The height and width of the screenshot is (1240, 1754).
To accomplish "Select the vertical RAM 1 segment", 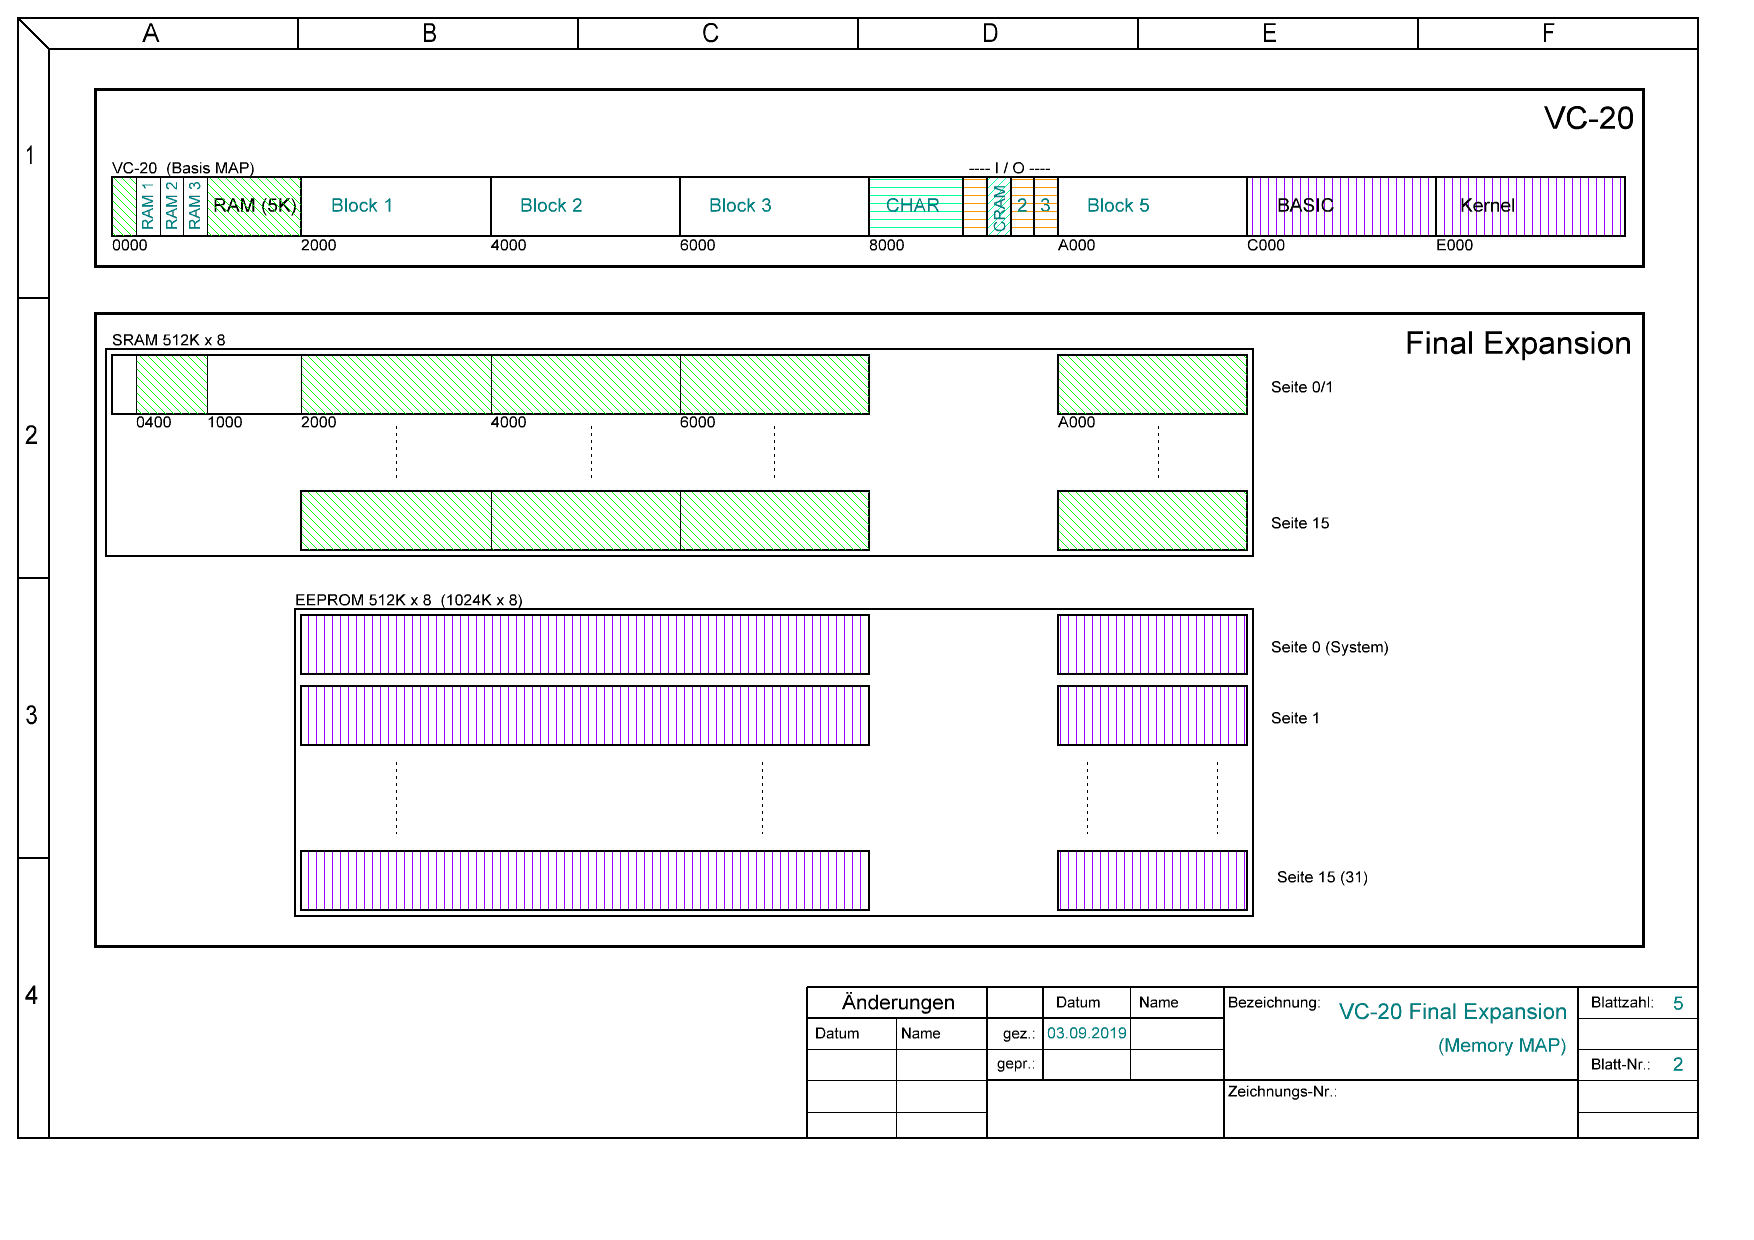I will click(x=148, y=207).
